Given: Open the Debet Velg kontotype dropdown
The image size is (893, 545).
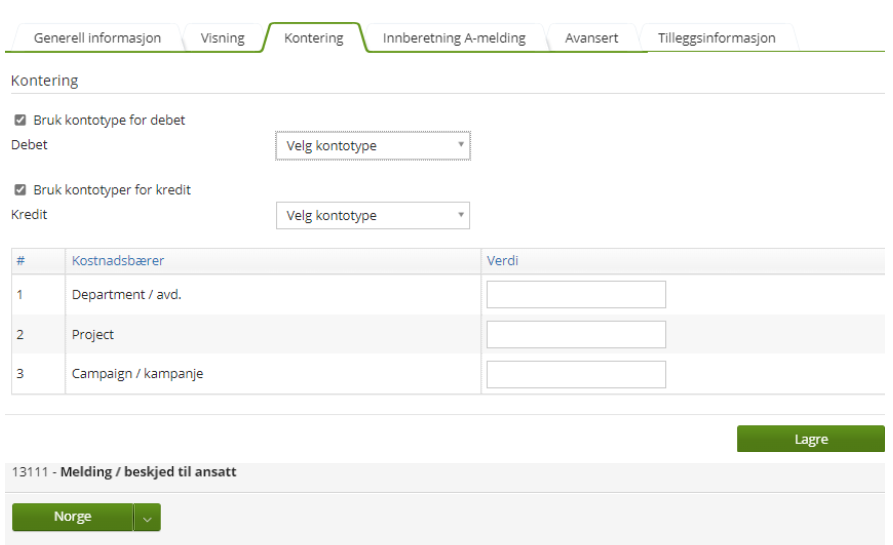Looking at the screenshot, I should pyautogui.click(x=373, y=146).
